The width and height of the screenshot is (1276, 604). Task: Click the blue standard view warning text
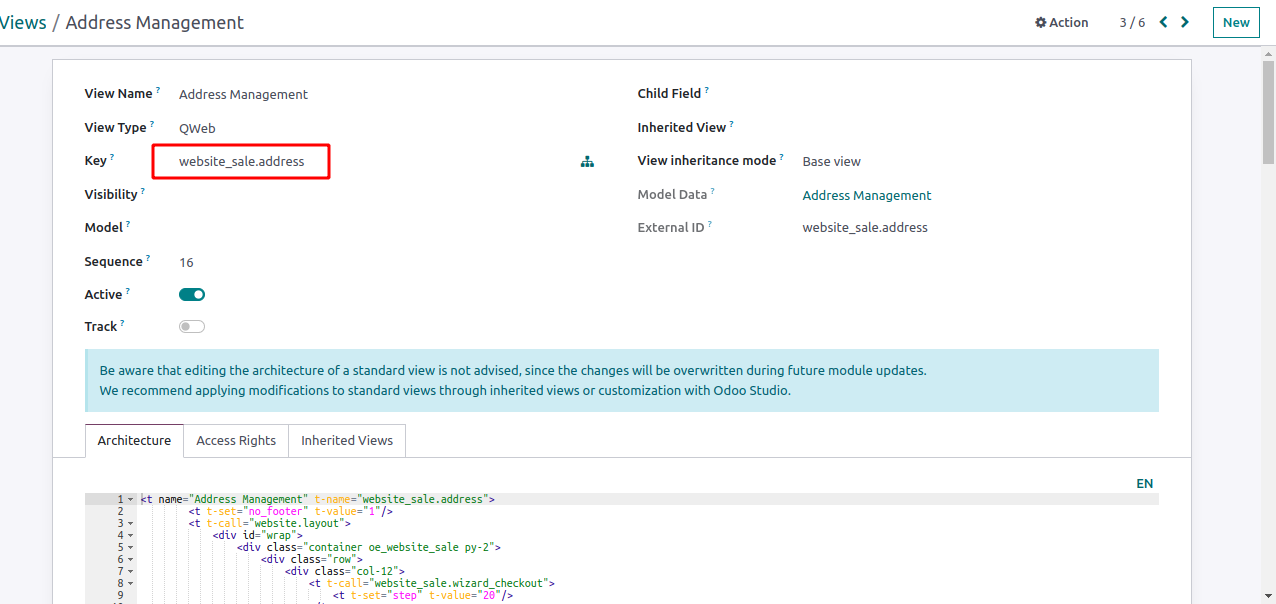pyautogui.click(x=513, y=380)
